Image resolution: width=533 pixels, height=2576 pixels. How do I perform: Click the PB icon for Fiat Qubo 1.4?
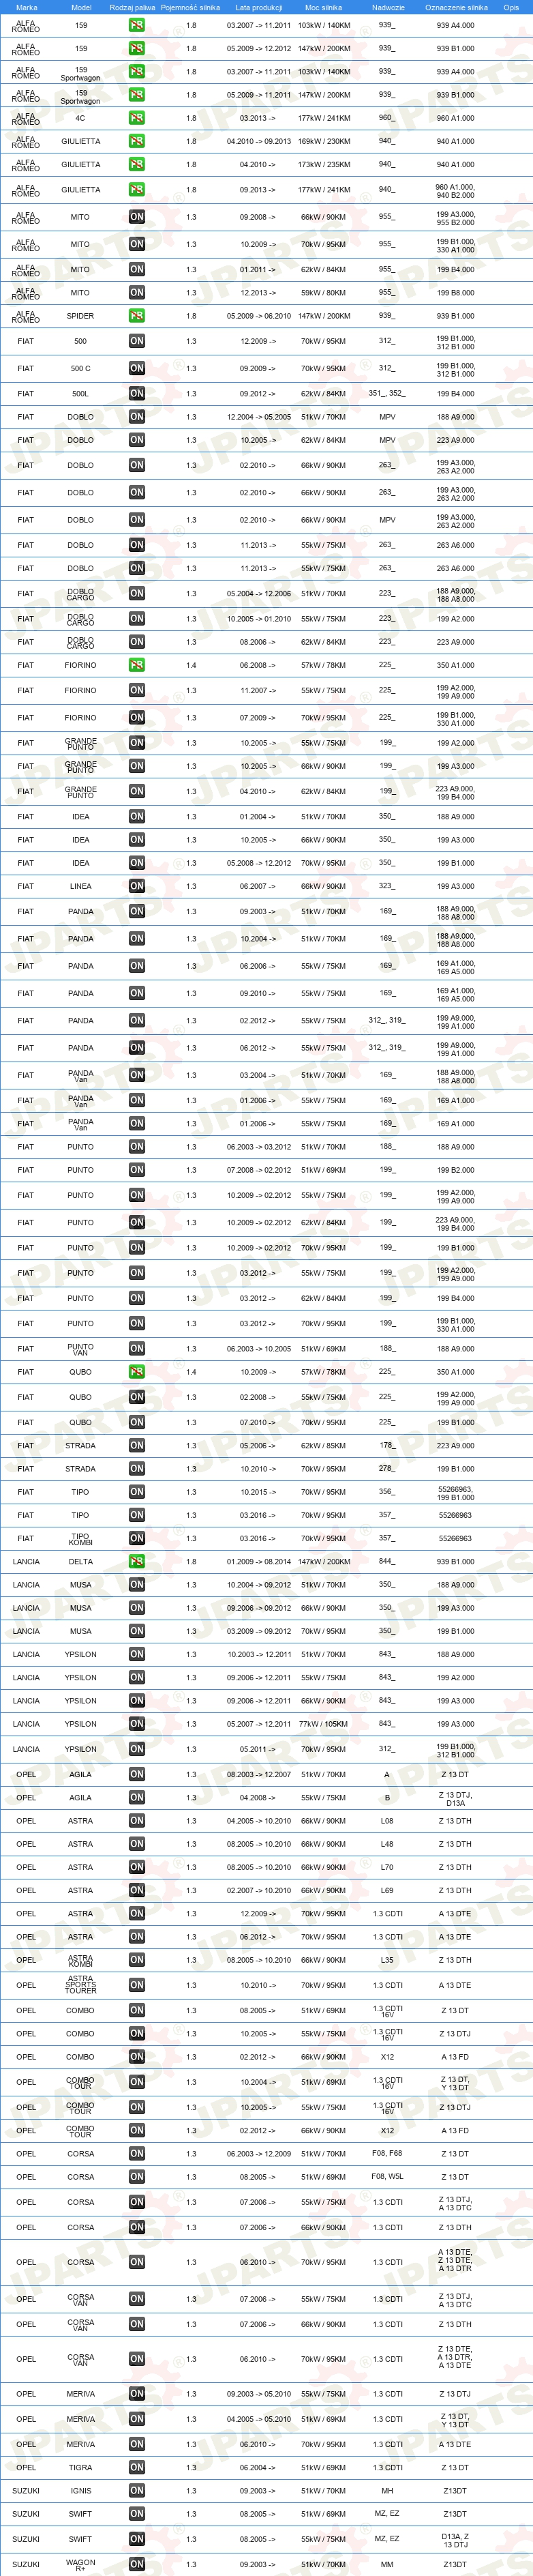(137, 1372)
